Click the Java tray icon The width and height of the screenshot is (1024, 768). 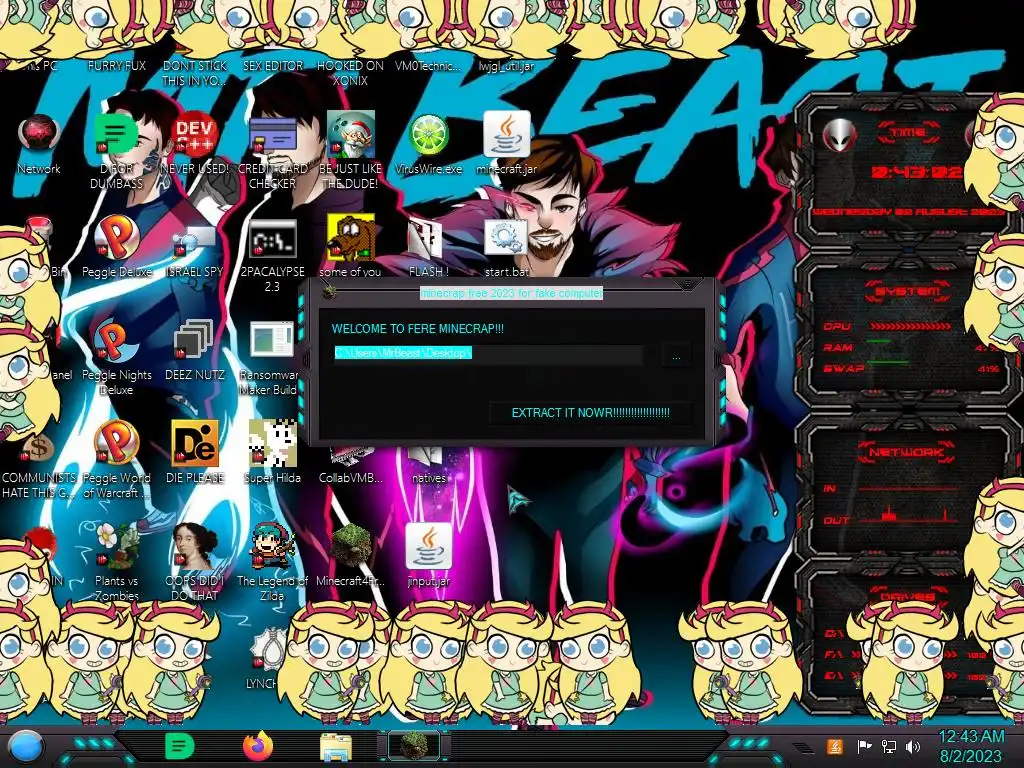[x=835, y=746]
